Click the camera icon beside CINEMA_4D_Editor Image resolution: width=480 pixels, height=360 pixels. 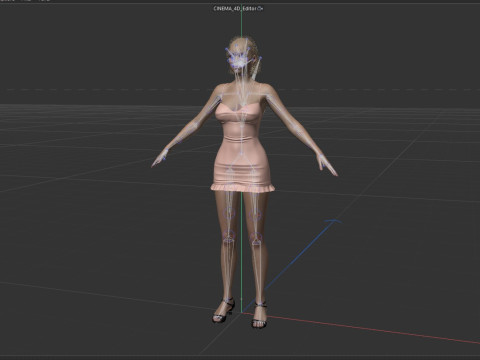[x=261, y=9]
